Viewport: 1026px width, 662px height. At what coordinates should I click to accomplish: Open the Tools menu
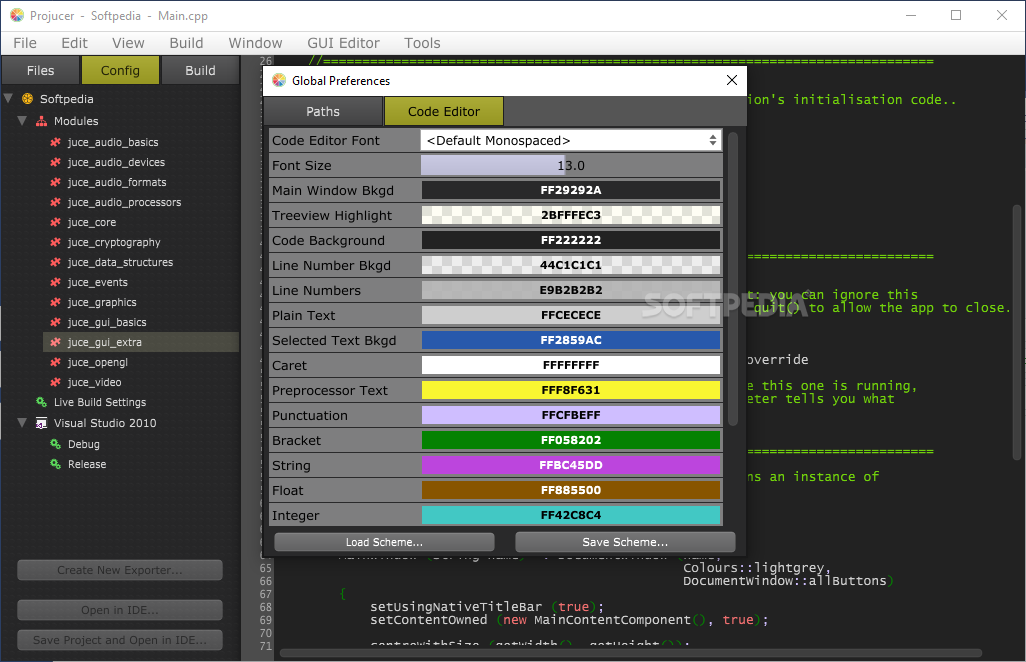click(x=422, y=43)
